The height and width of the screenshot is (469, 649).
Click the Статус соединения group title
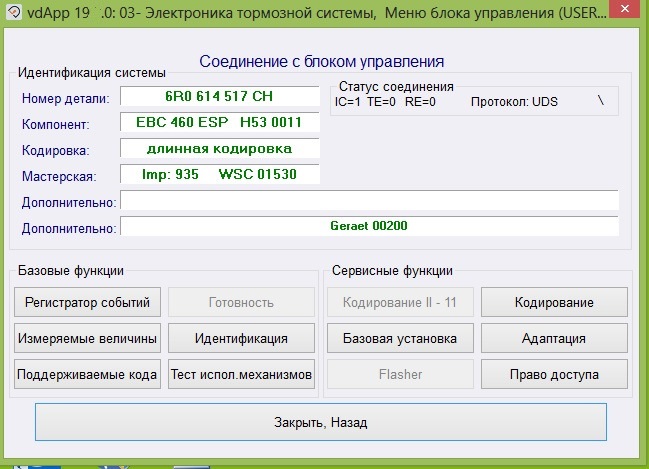click(x=396, y=87)
